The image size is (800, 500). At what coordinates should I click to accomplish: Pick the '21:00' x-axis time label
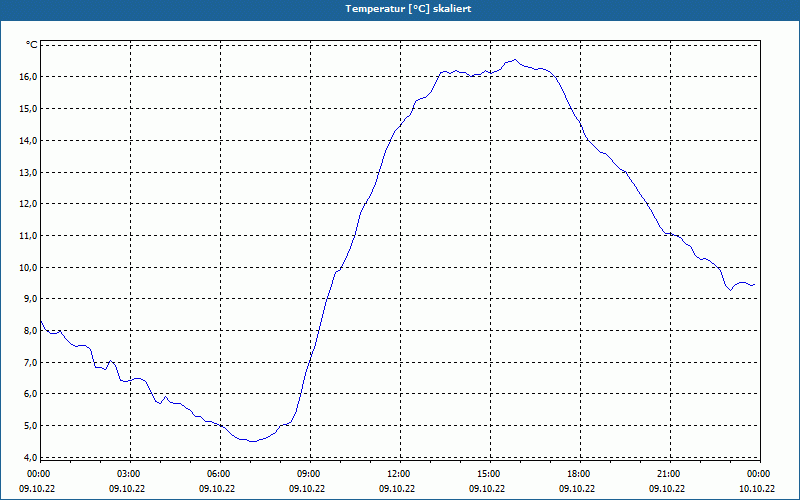(x=668, y=474)
